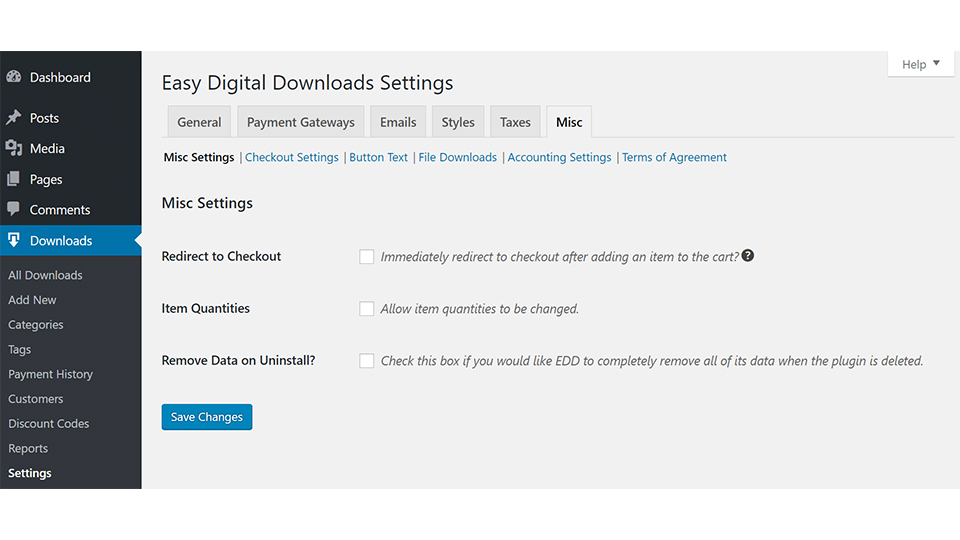Click the help question mark tooltip icon

[748, 256]
